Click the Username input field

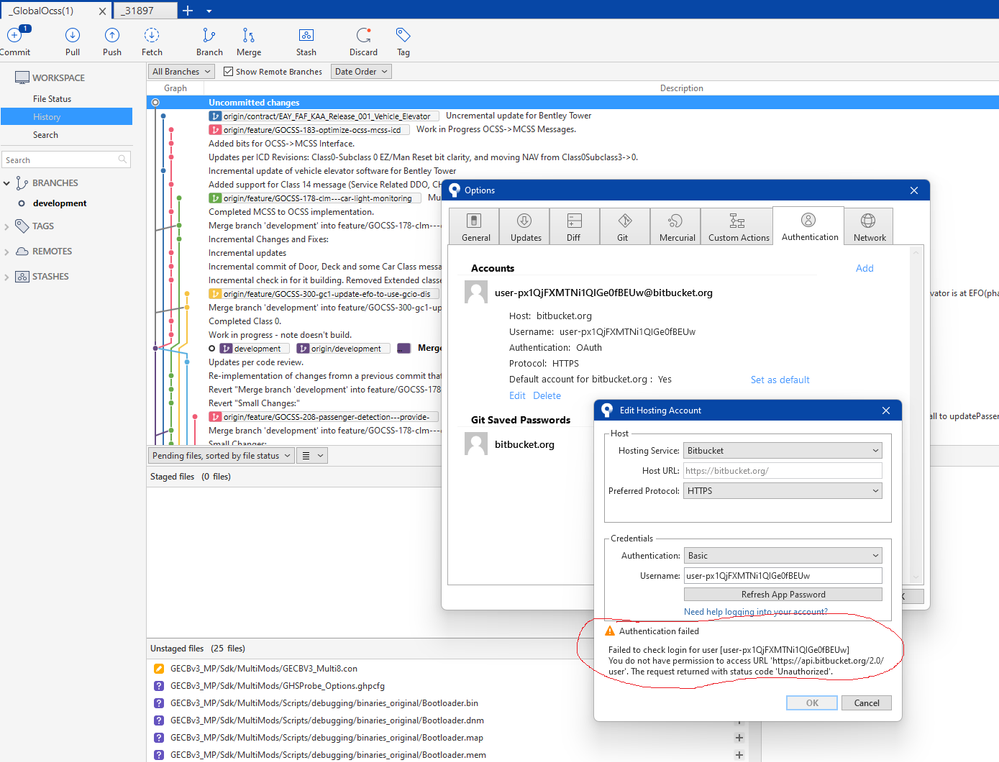pos(782,575)
